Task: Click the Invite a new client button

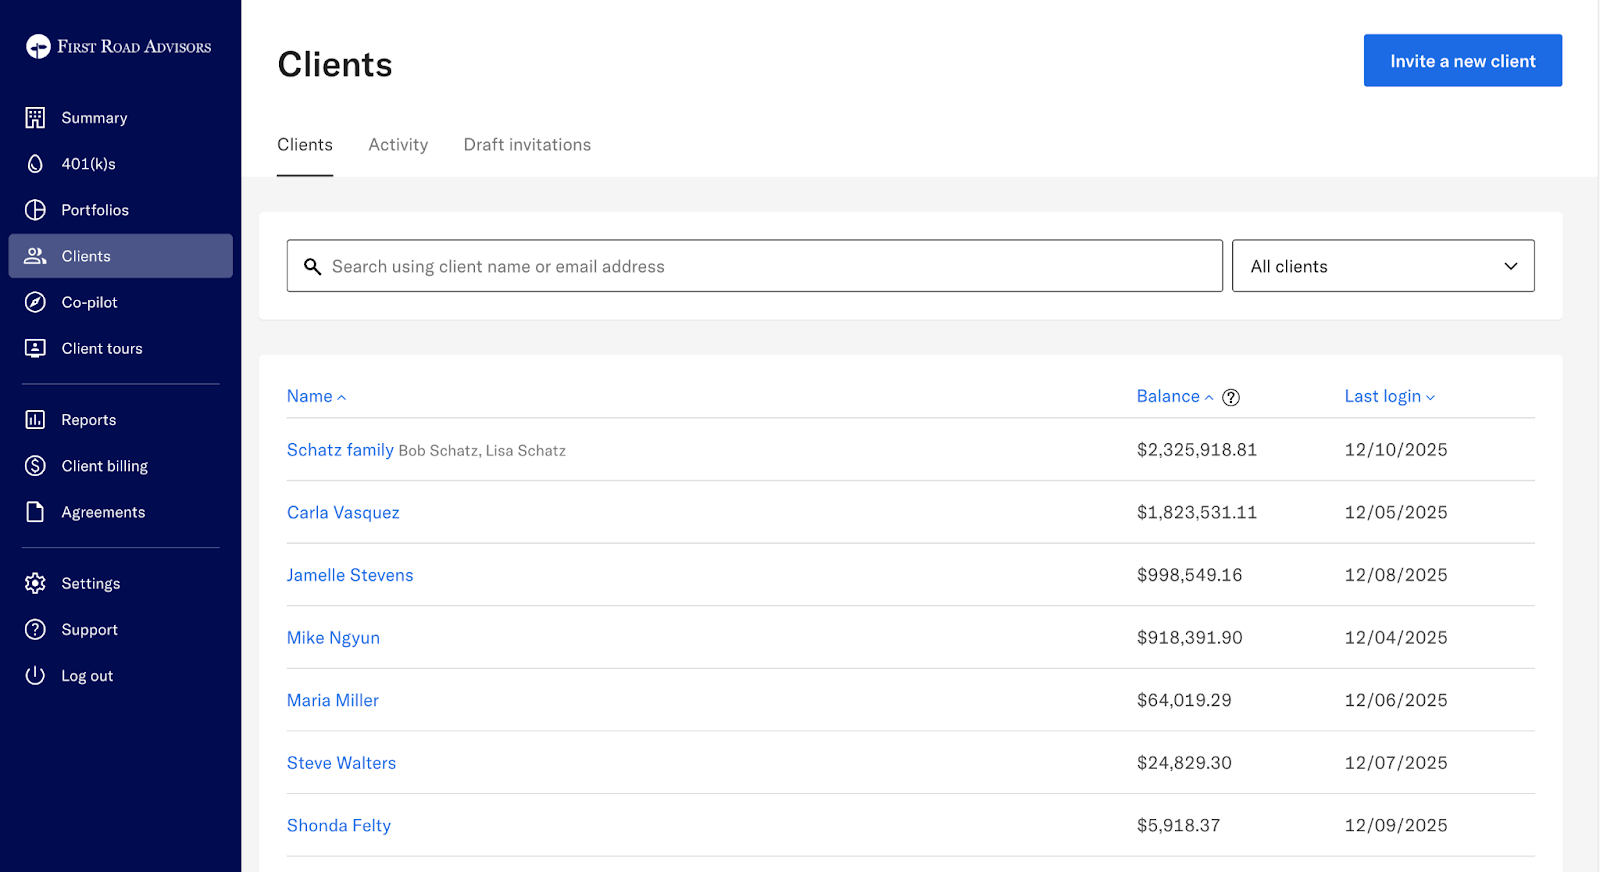Action: (1462, 61)
